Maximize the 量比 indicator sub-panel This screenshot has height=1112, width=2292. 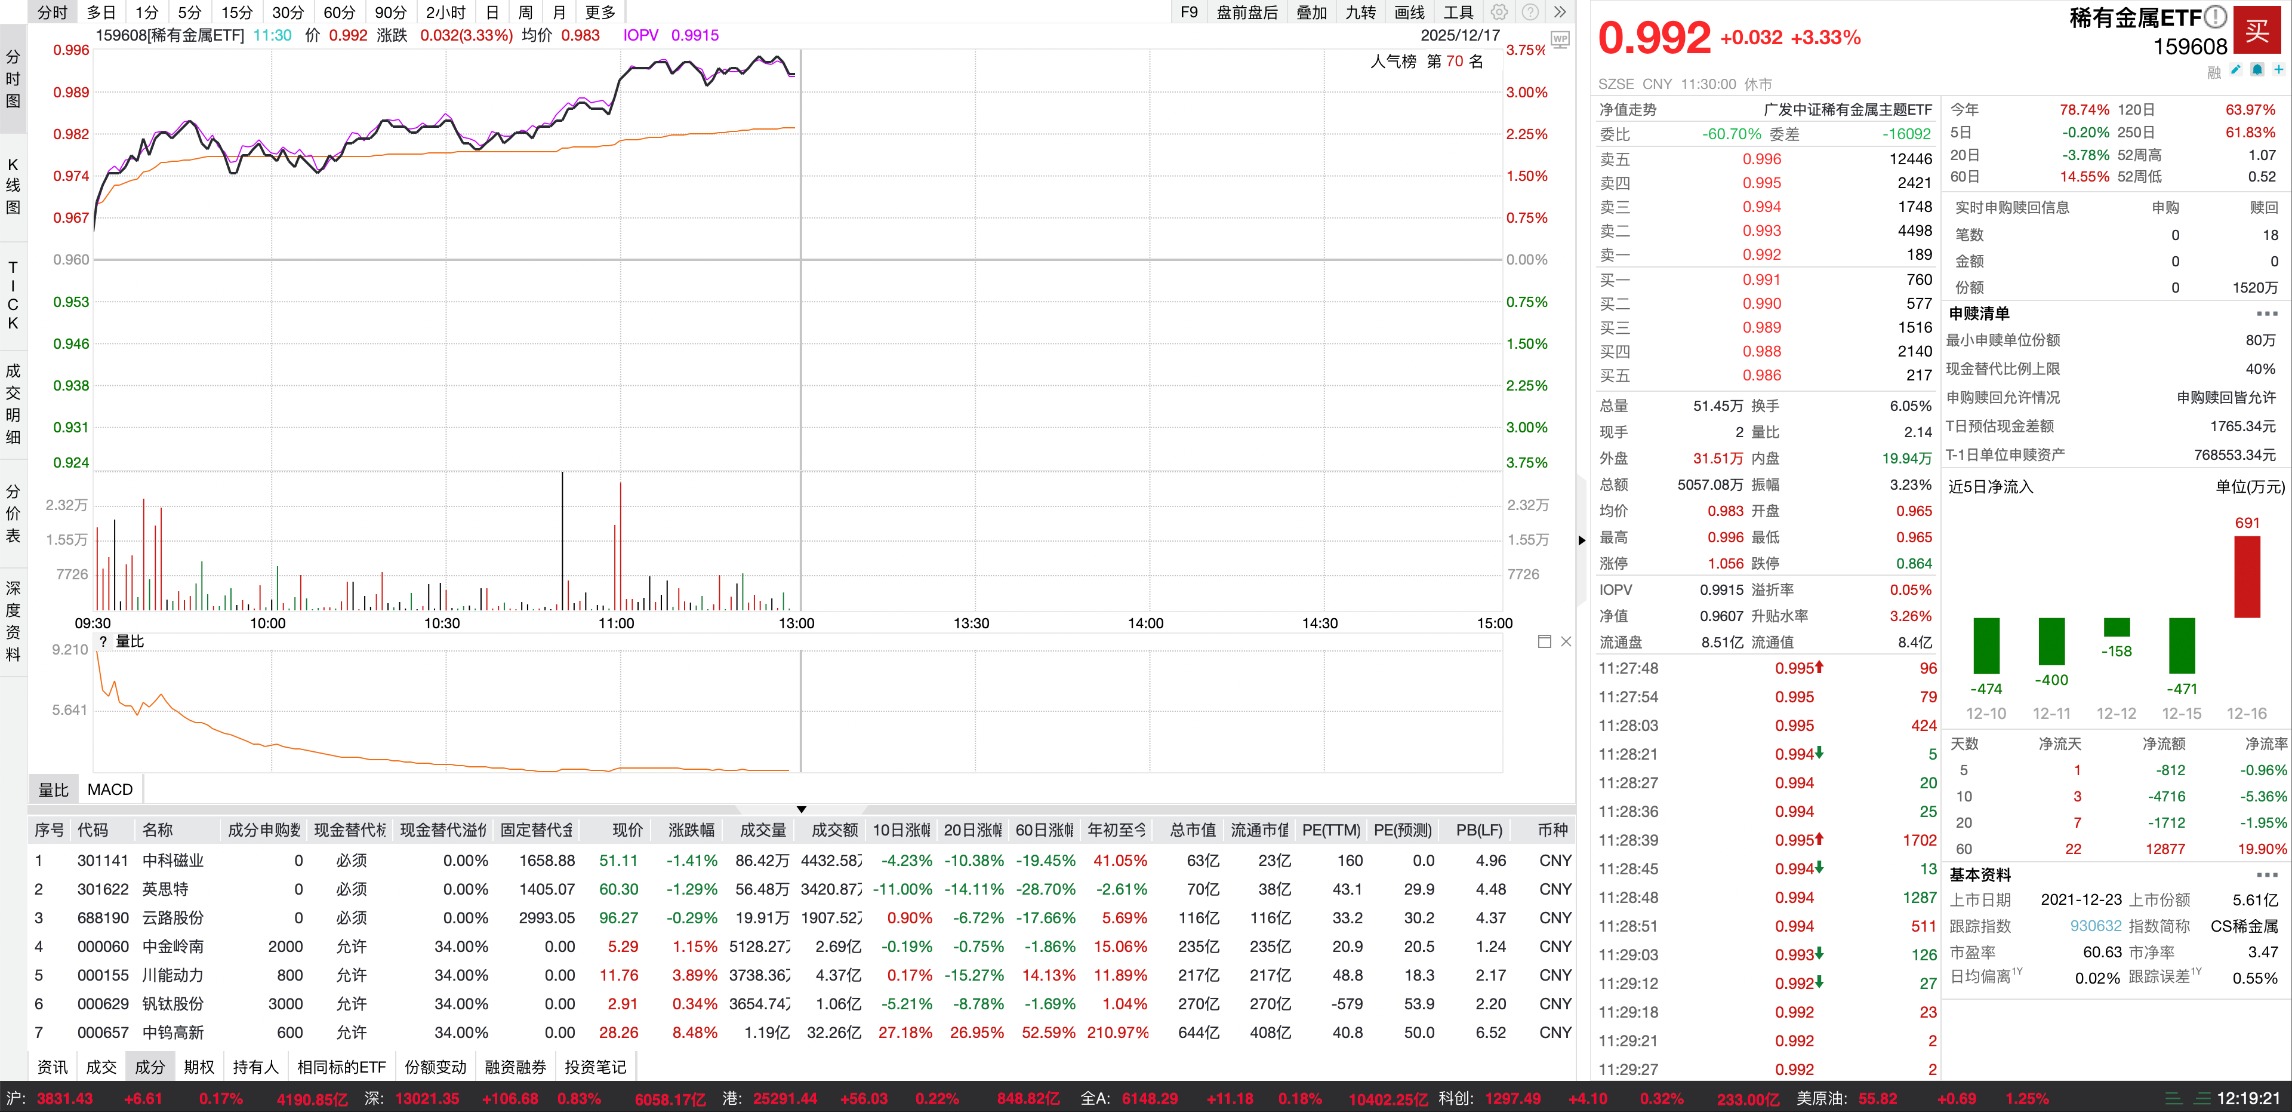[1544, 642]
